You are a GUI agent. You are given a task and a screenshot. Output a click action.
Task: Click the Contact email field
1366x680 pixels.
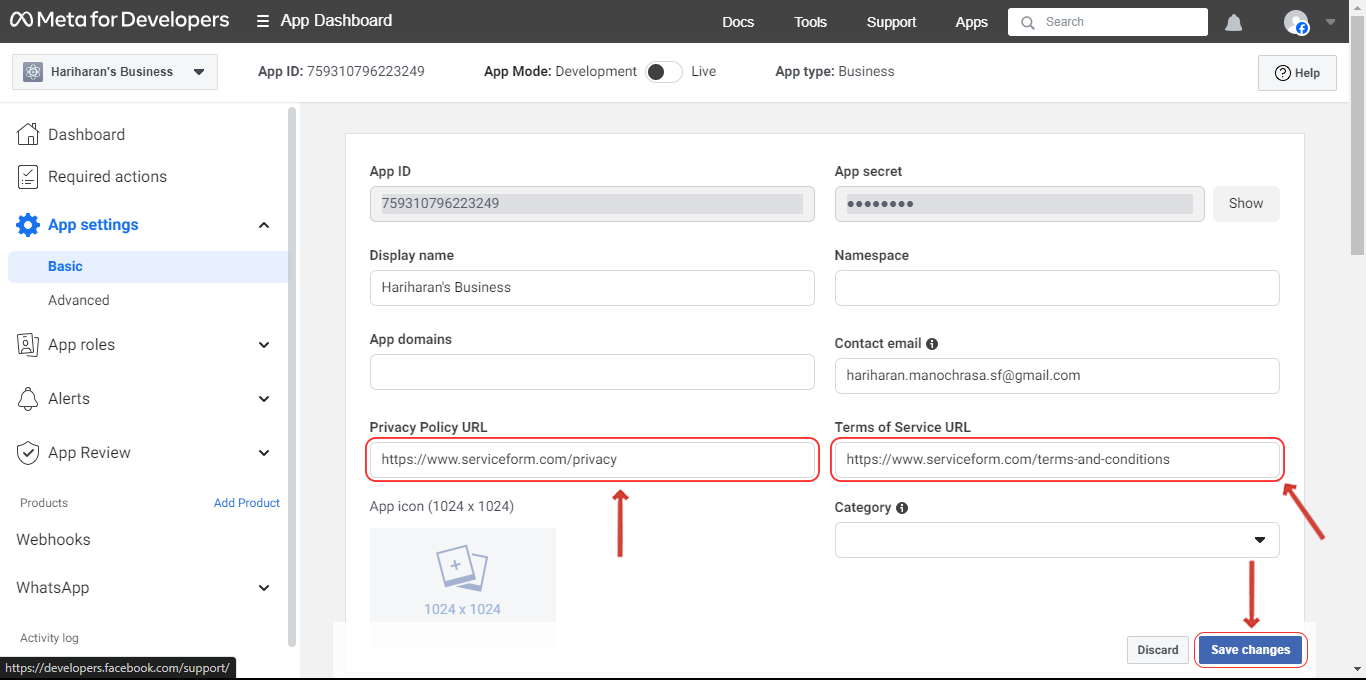(x=1057, y=376)
